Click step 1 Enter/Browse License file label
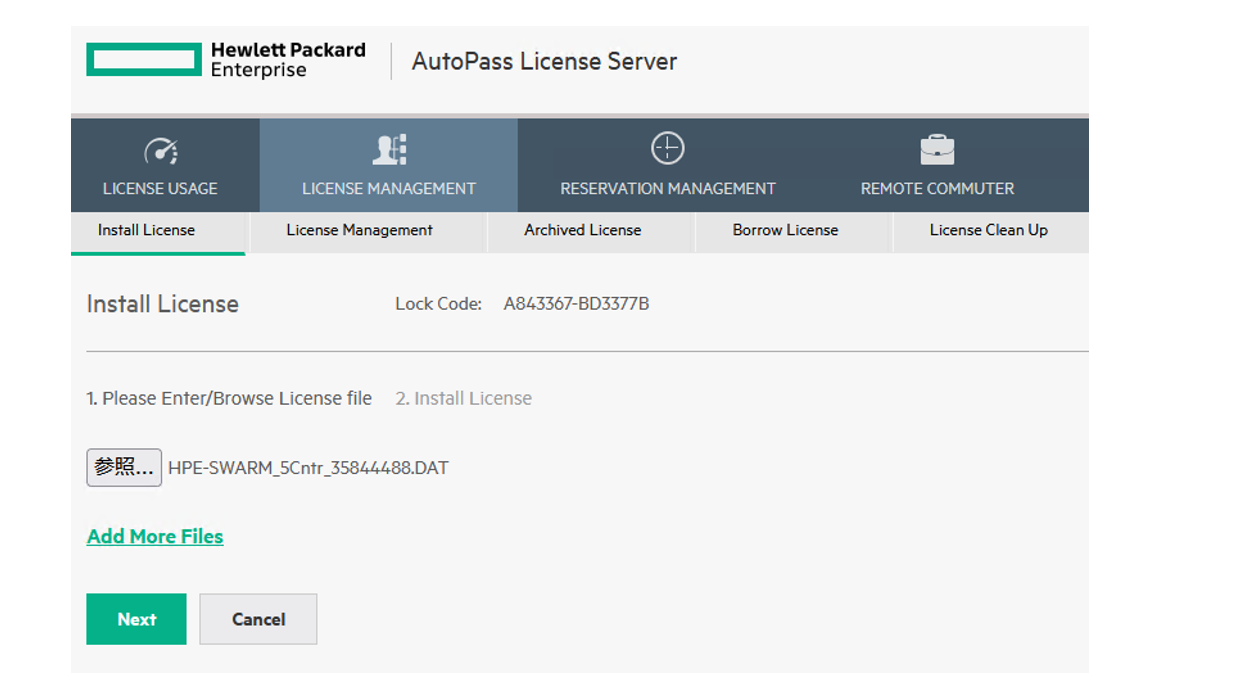The image size is (1260, 697). (231, 398)
